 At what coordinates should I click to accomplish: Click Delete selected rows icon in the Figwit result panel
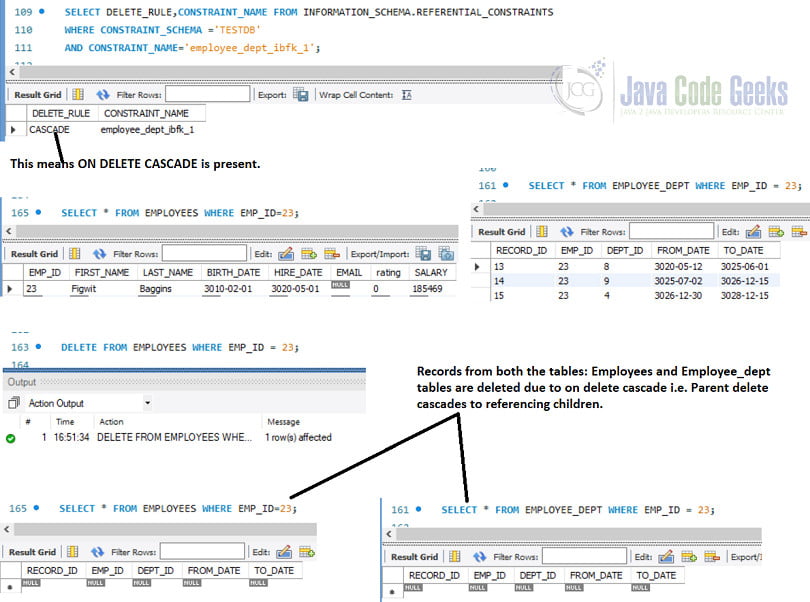[332, 254]
